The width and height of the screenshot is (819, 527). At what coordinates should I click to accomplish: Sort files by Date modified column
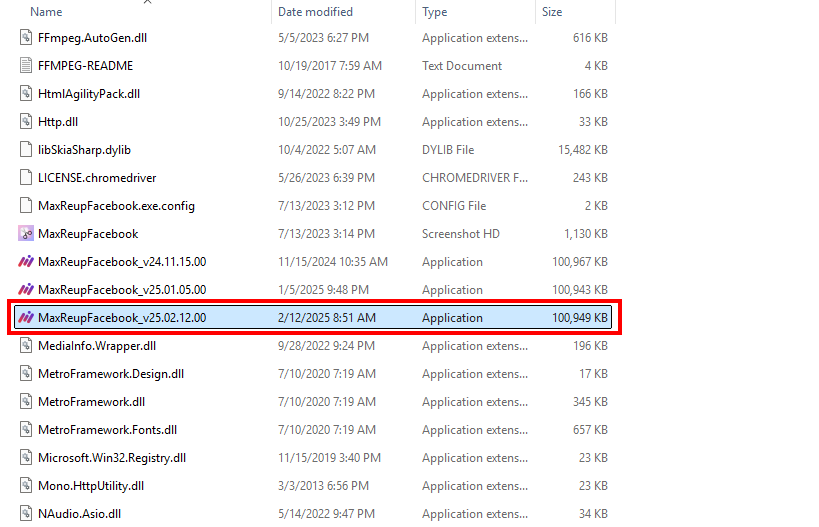[x=315, y=11]
